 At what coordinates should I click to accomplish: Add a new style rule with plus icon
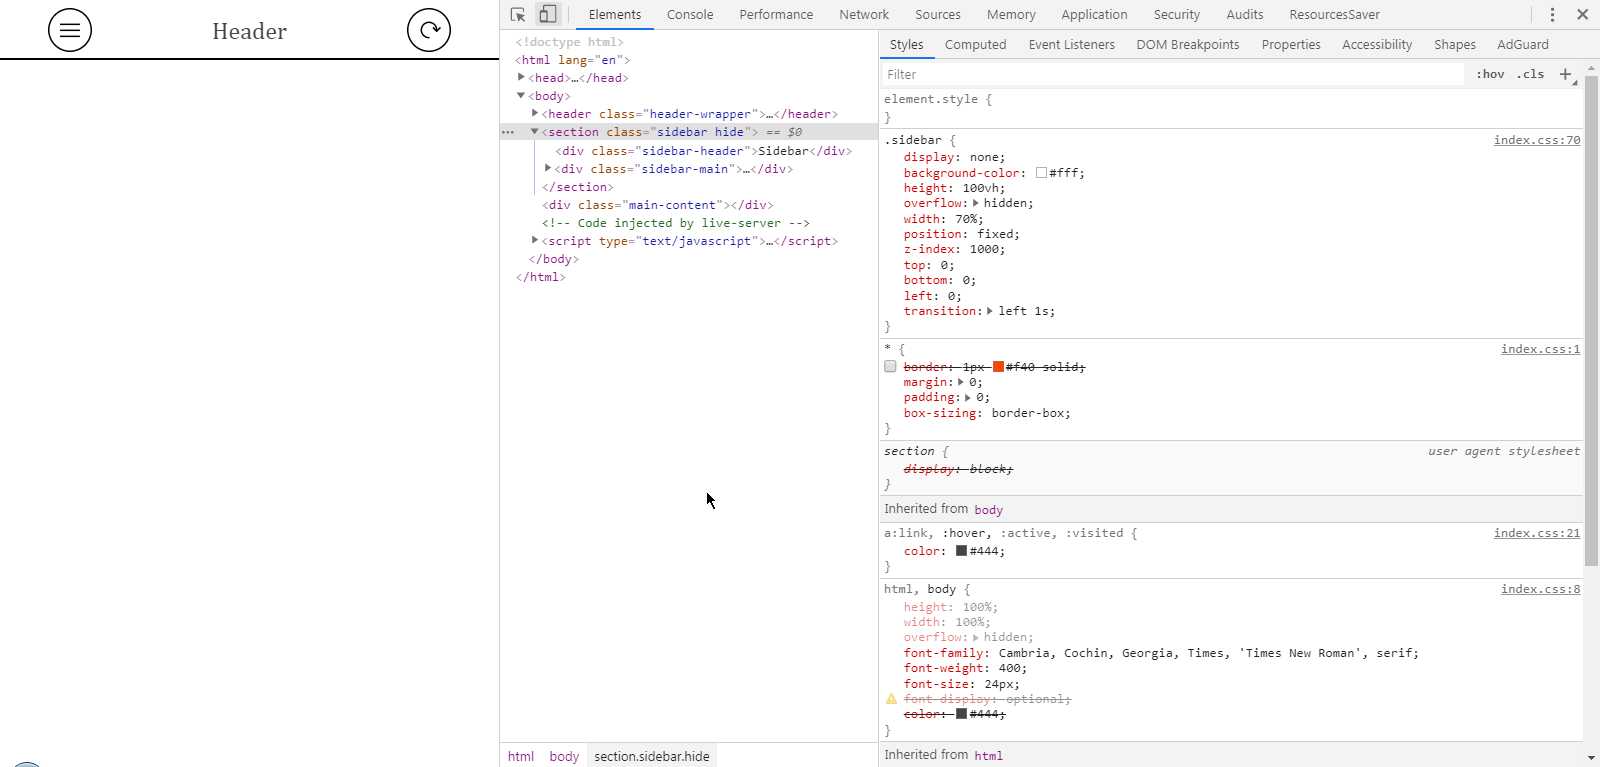click(x=1566, y=74)
